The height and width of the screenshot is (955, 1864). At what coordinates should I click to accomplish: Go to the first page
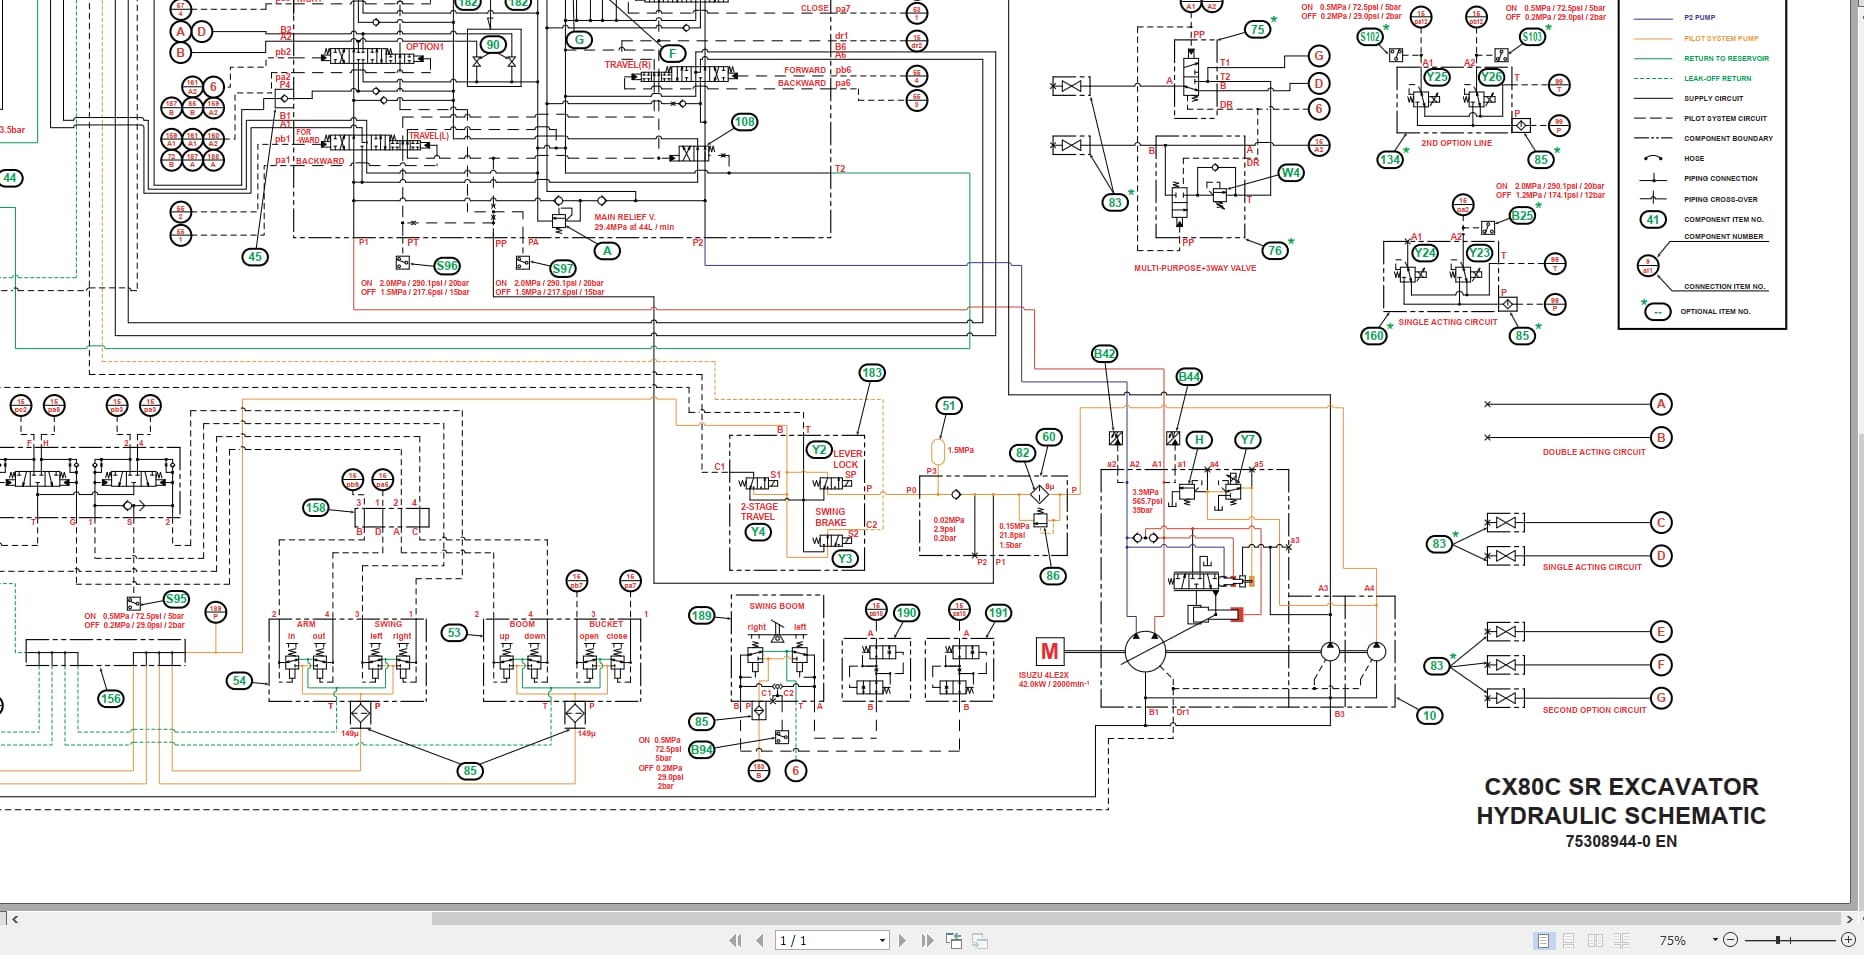tap(736, 940)
